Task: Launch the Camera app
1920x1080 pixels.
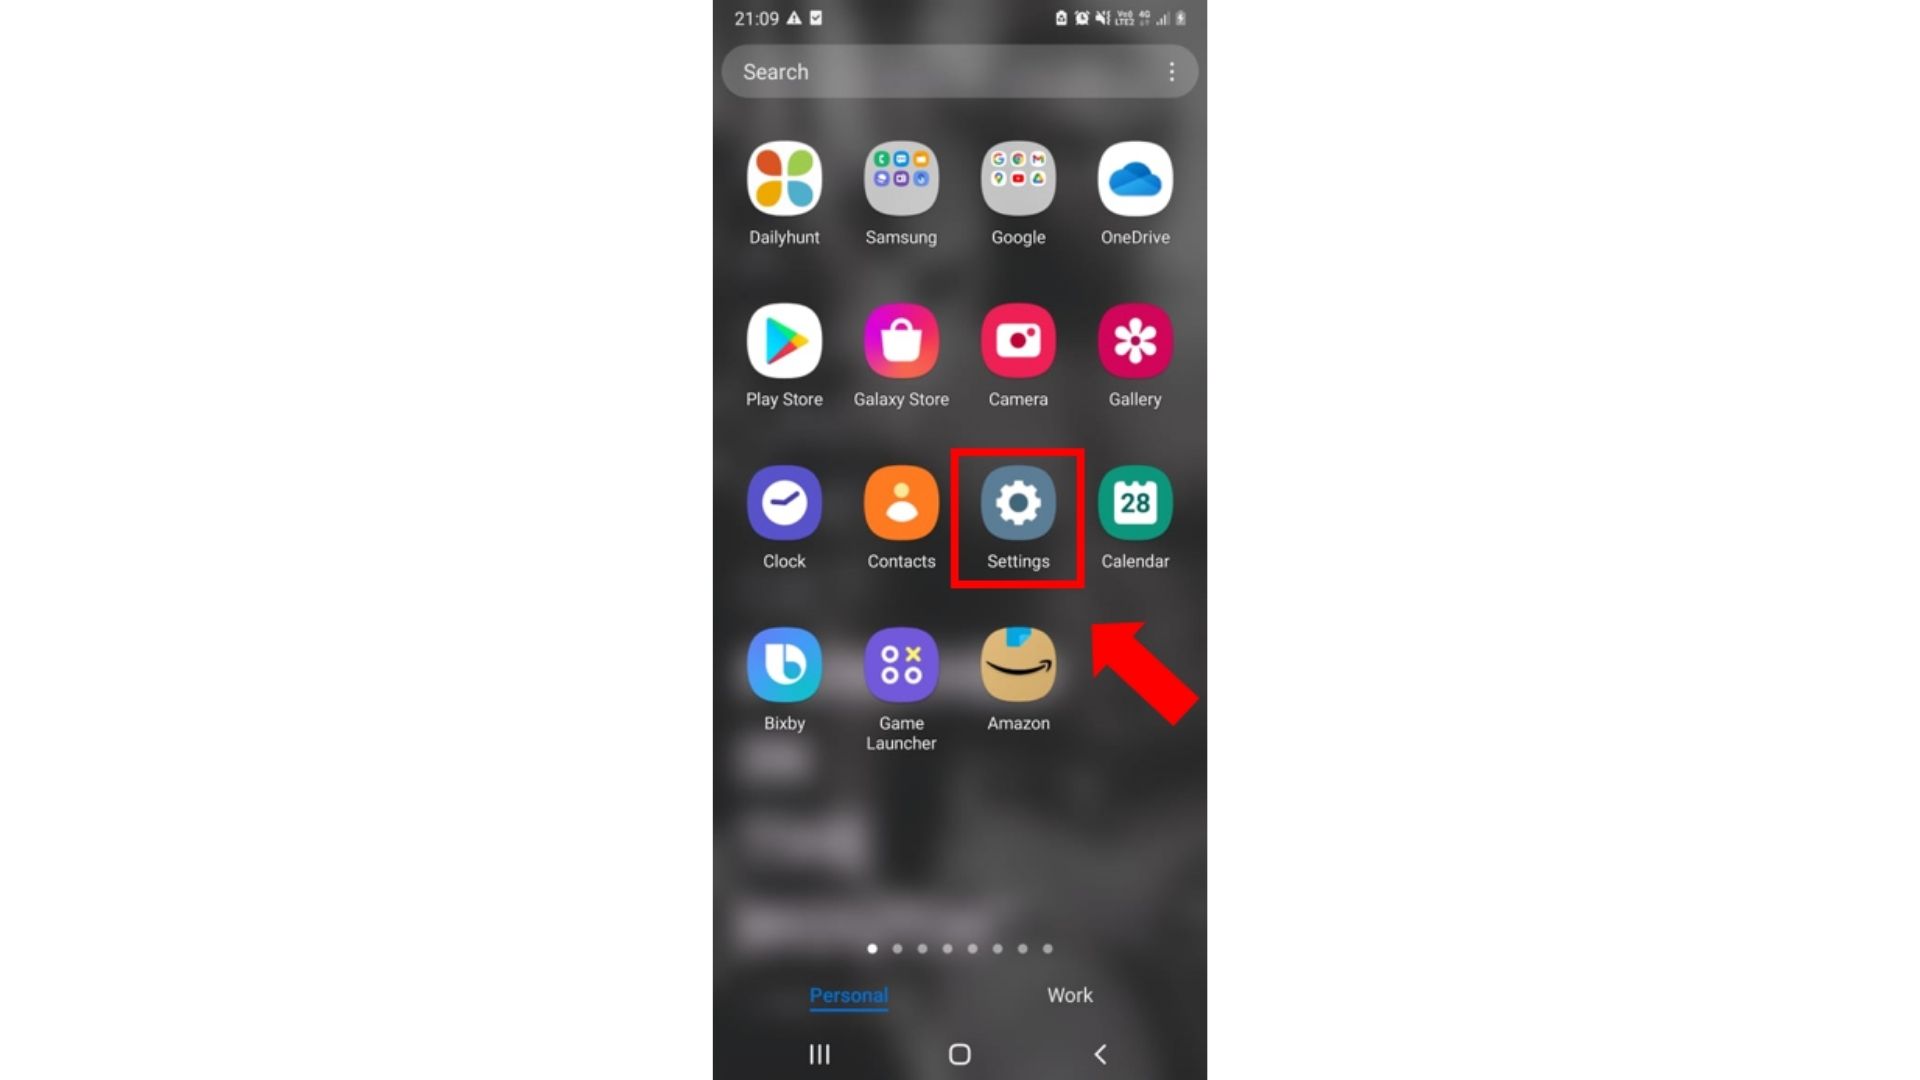Action: [x=1018, y=340]
